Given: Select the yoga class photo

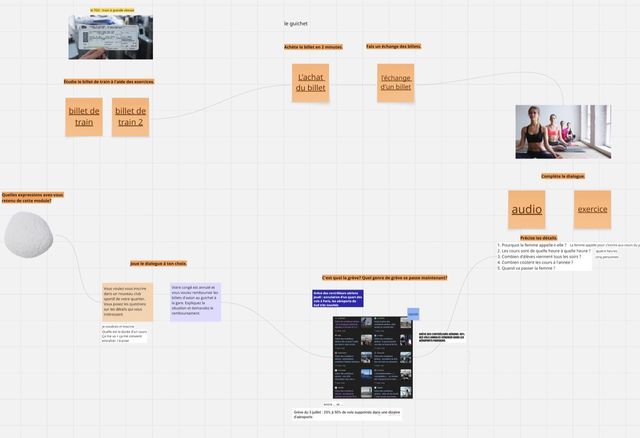Looking at the screenshot, I should tap(563, 132).
